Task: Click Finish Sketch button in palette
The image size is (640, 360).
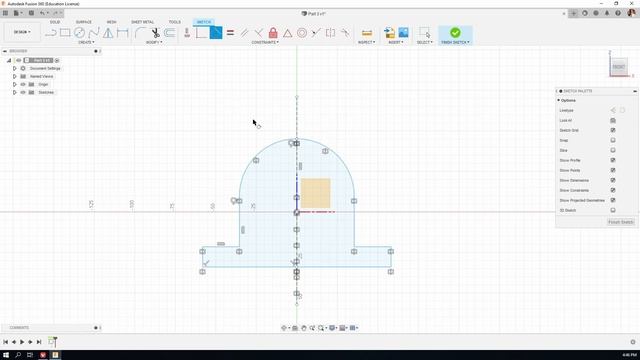Action: (x=621, y=222)
